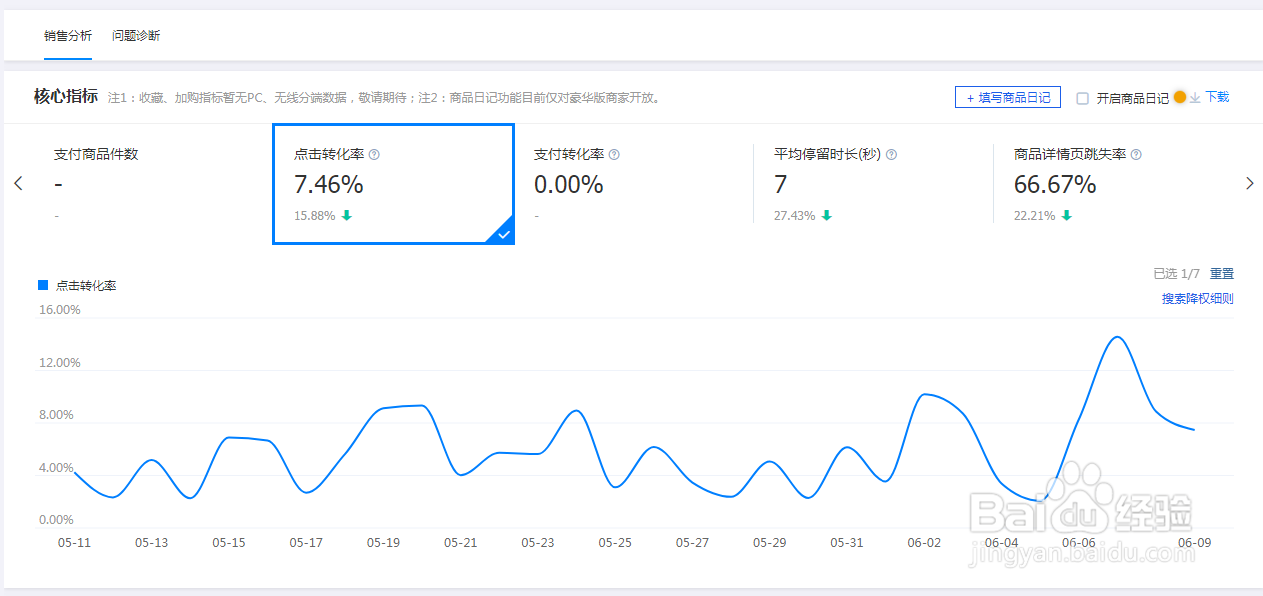Click the 66.67% value
This screenshot has height=596, width=1263.
point(1055,185)
